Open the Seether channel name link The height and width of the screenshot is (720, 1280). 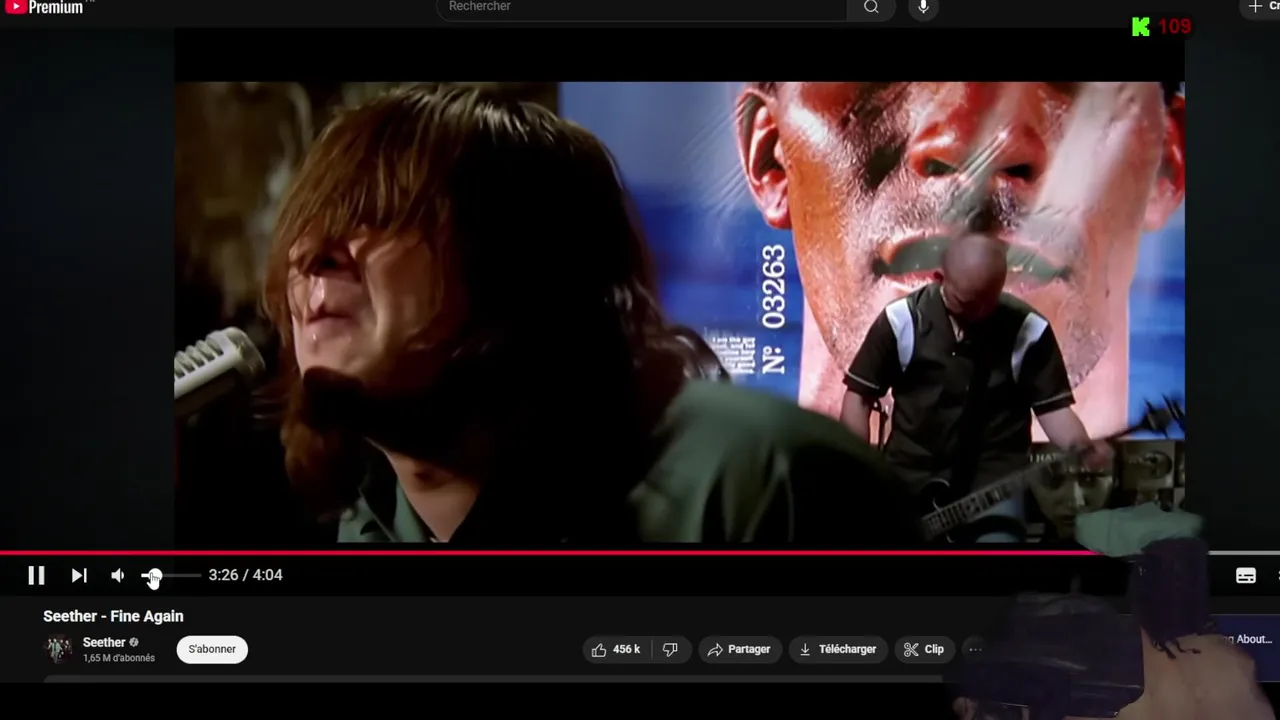coord(104,642)
